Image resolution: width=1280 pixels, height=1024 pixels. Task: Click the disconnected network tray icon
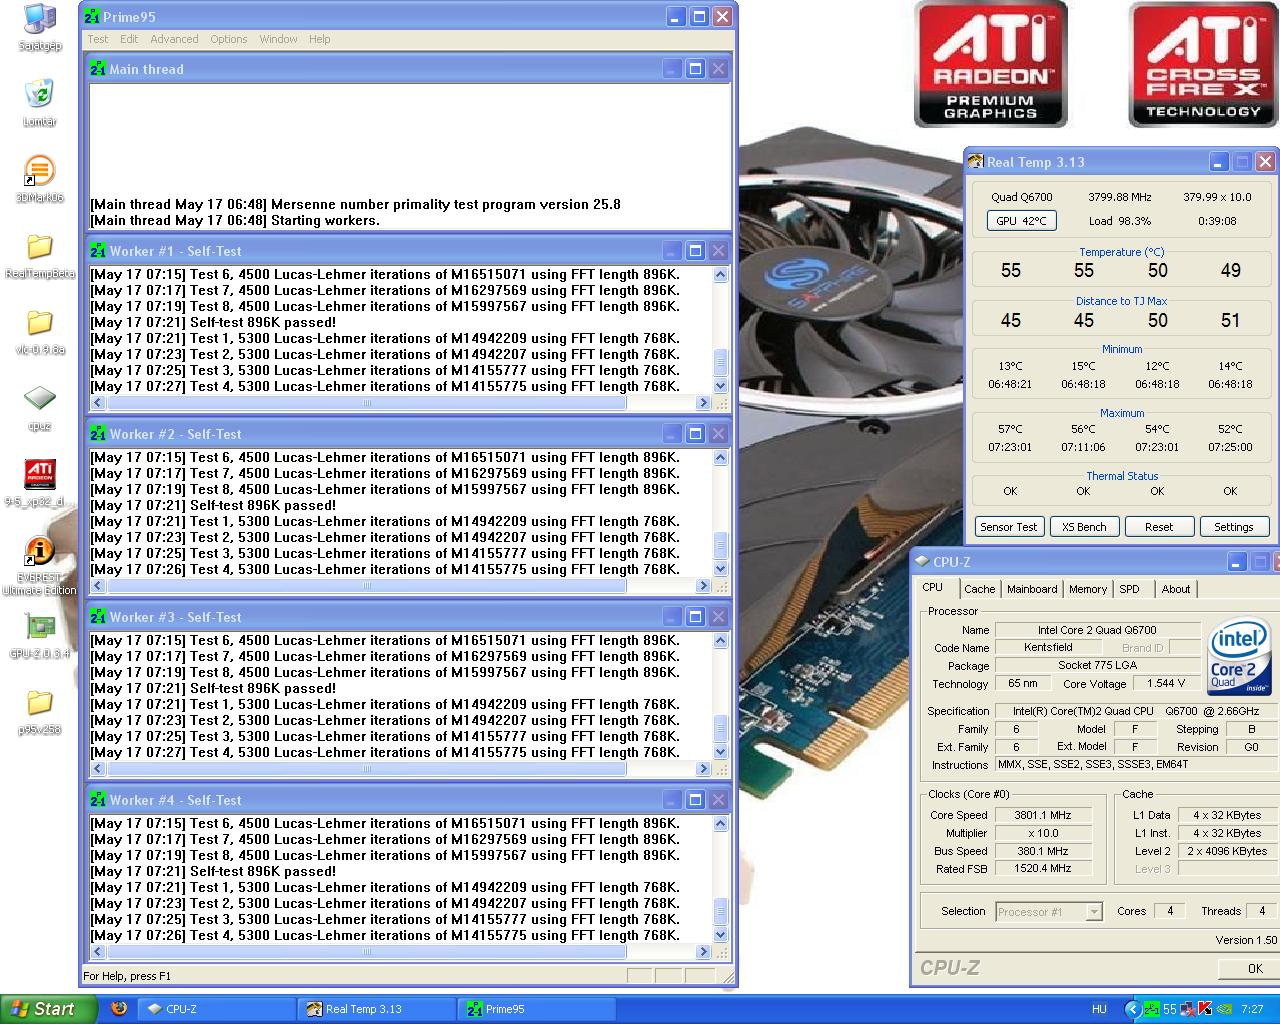pyautogui.click(x=1188, y=1009)
